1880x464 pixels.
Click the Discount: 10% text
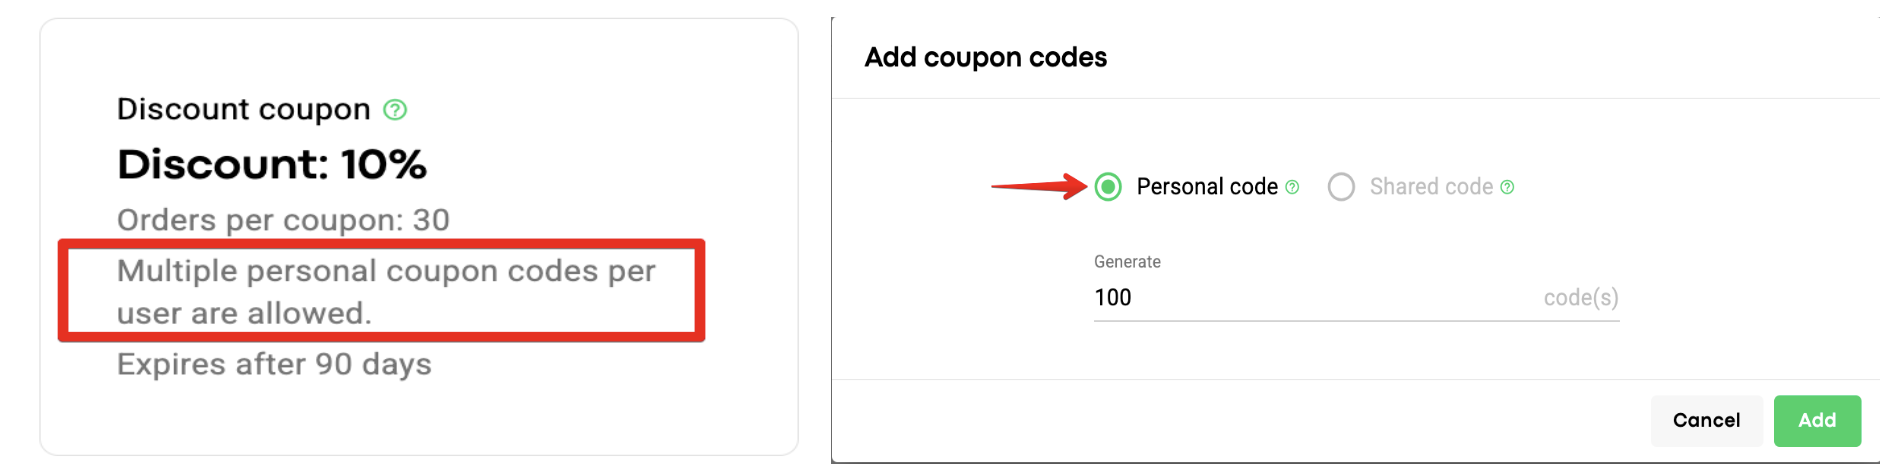coord(271,165)
